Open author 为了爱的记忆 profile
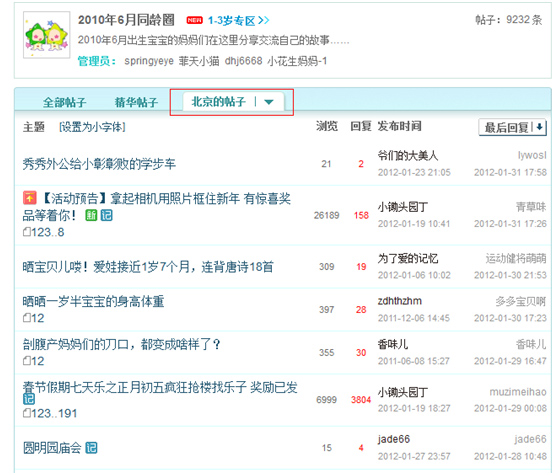The height and width of the screenshot is (475, 558). (408, 258)
